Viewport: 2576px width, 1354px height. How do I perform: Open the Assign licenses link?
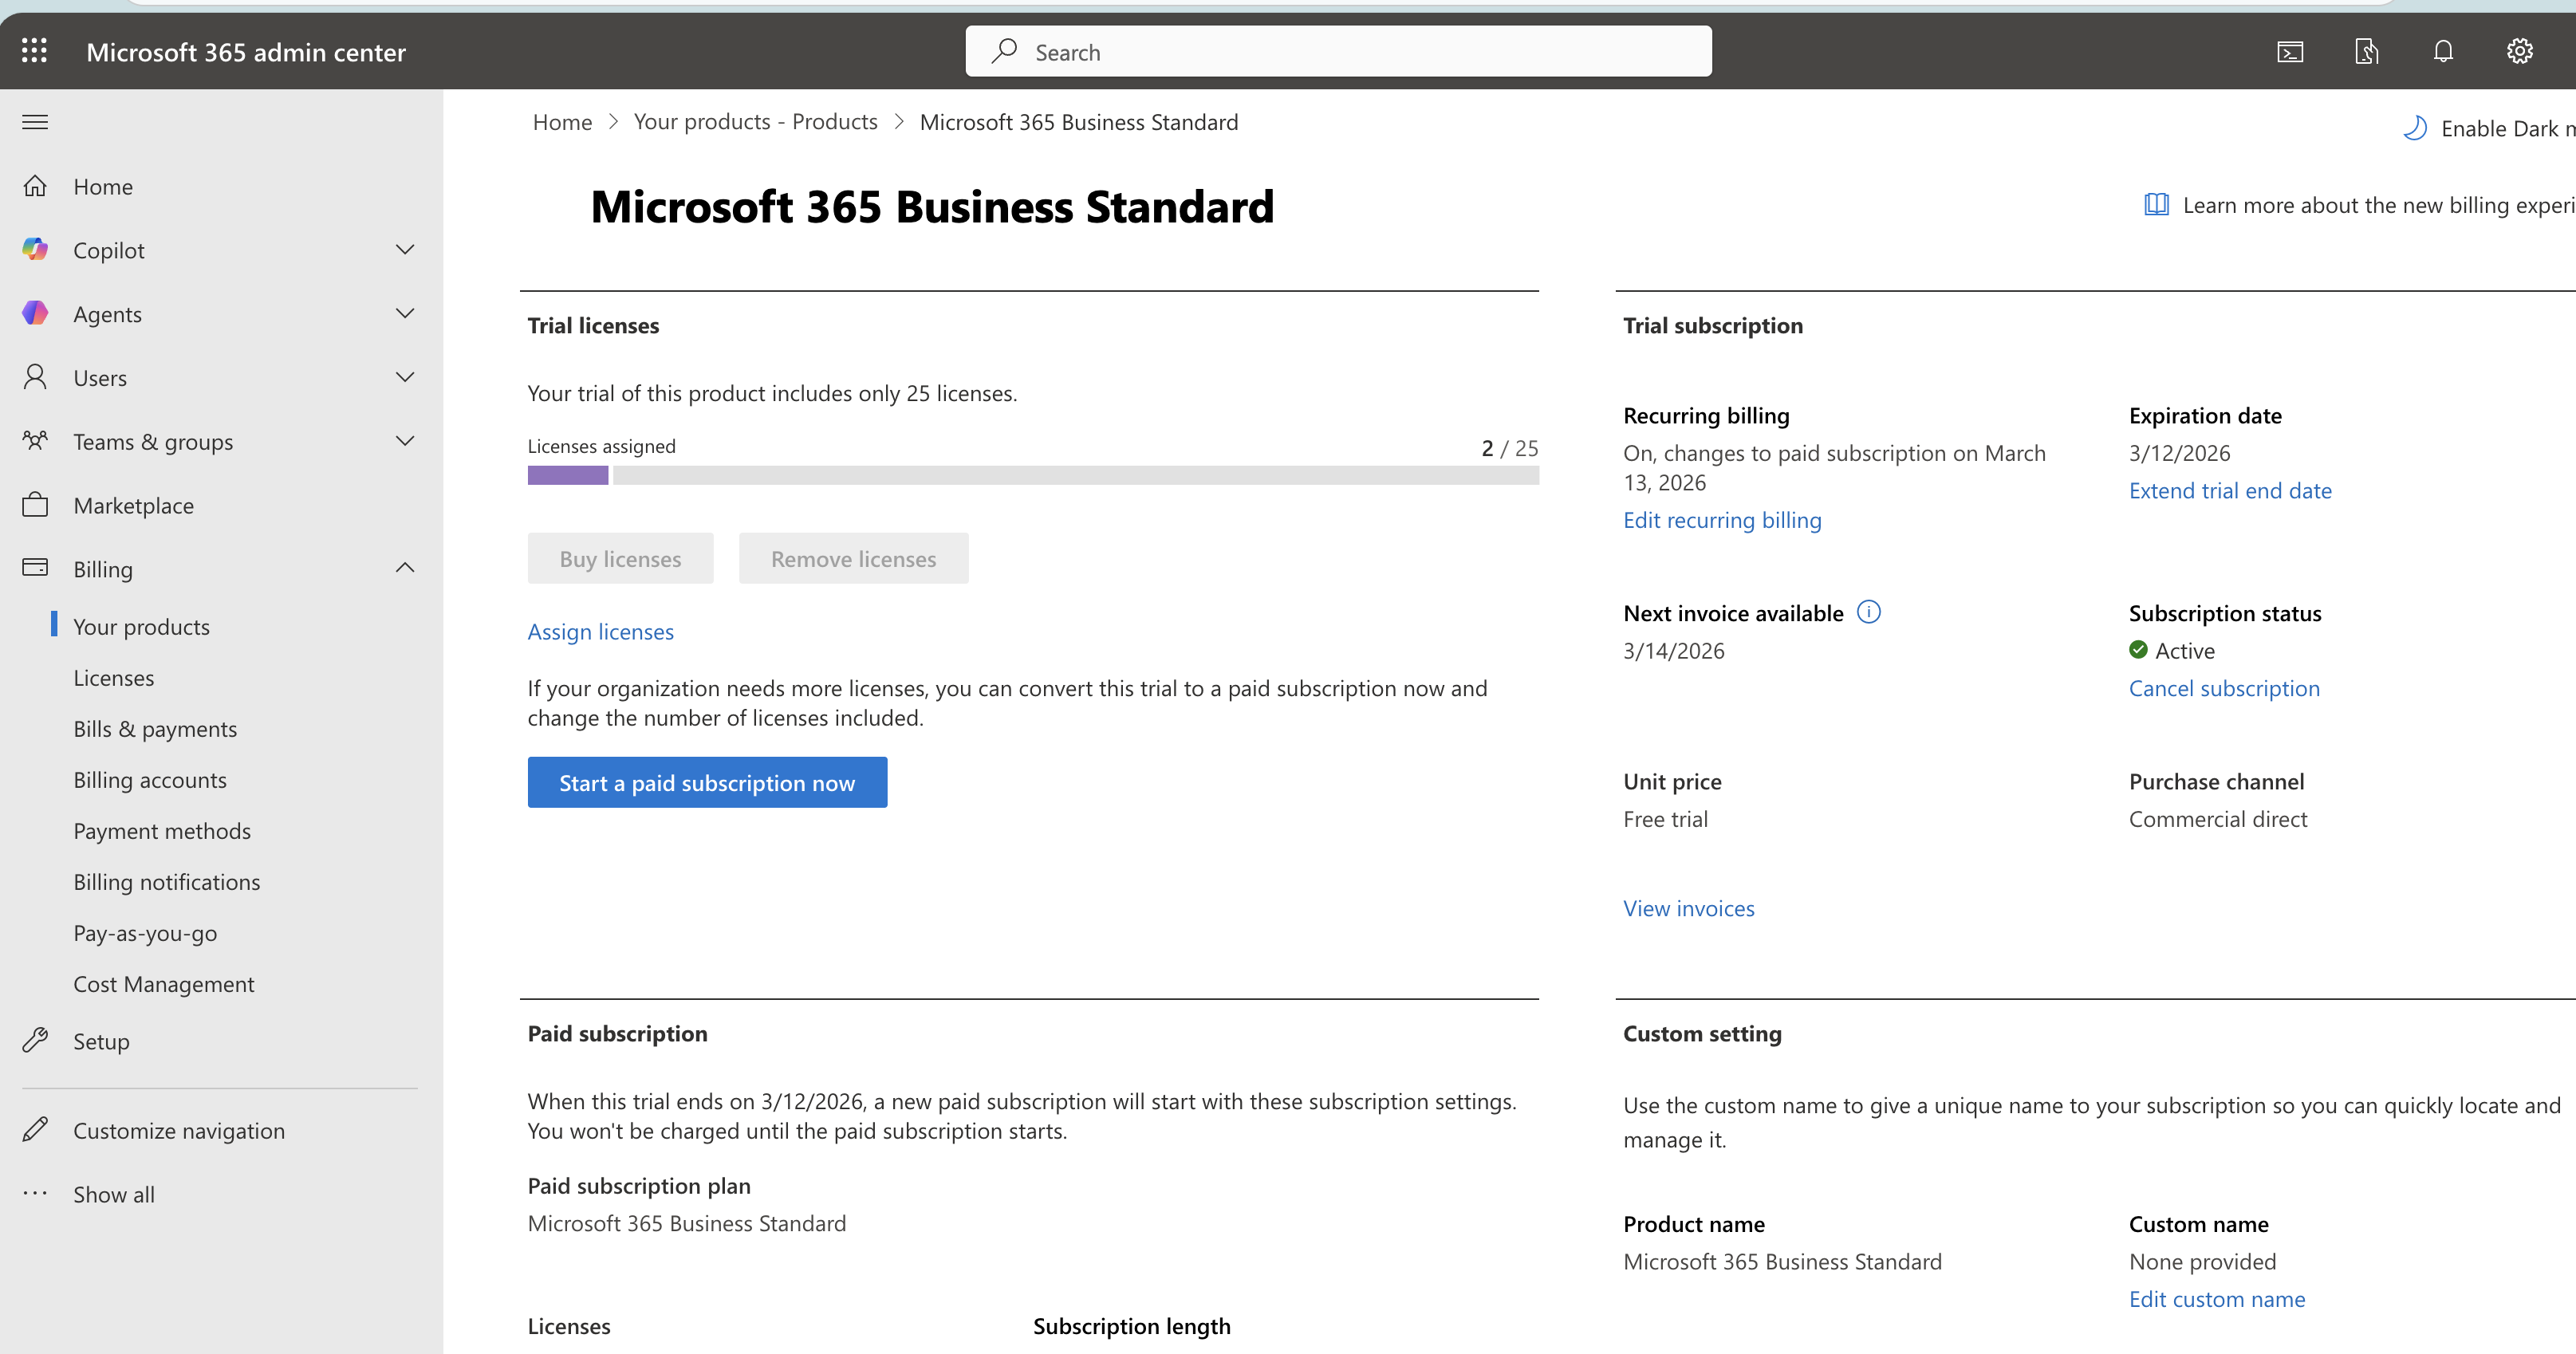click(x=601, y=631)
